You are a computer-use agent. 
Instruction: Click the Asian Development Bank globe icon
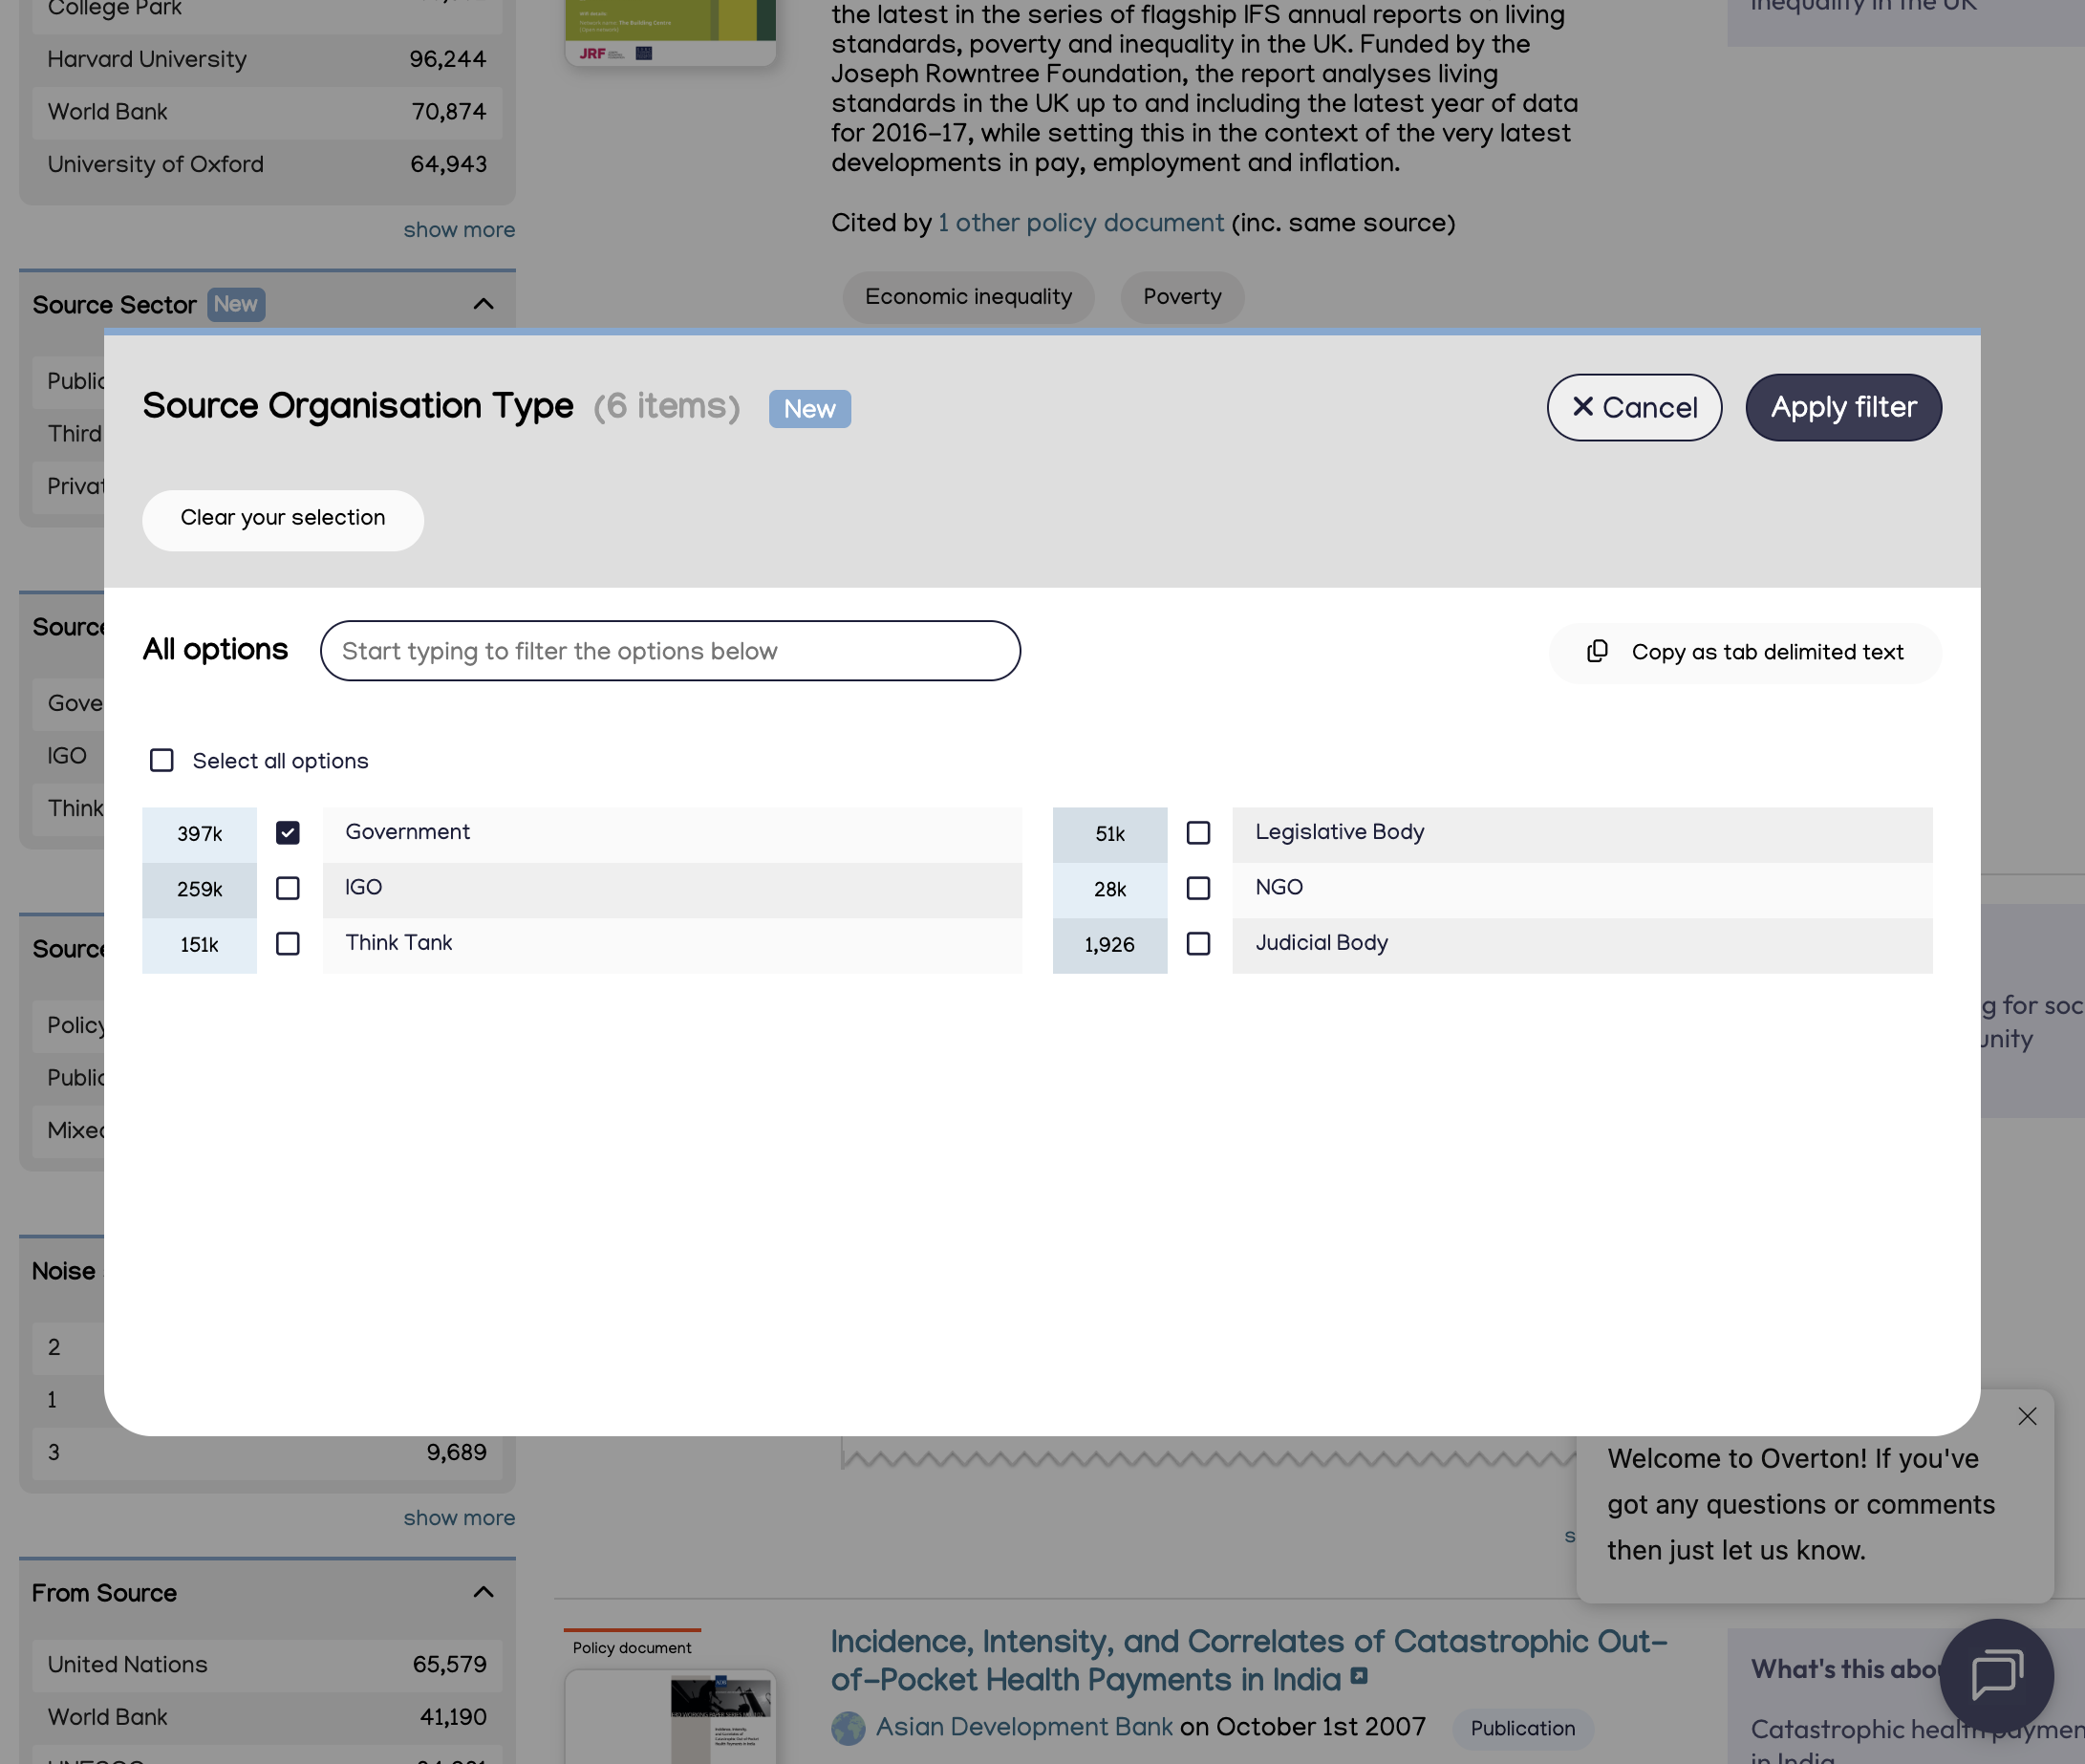(x=848, y=1728)
